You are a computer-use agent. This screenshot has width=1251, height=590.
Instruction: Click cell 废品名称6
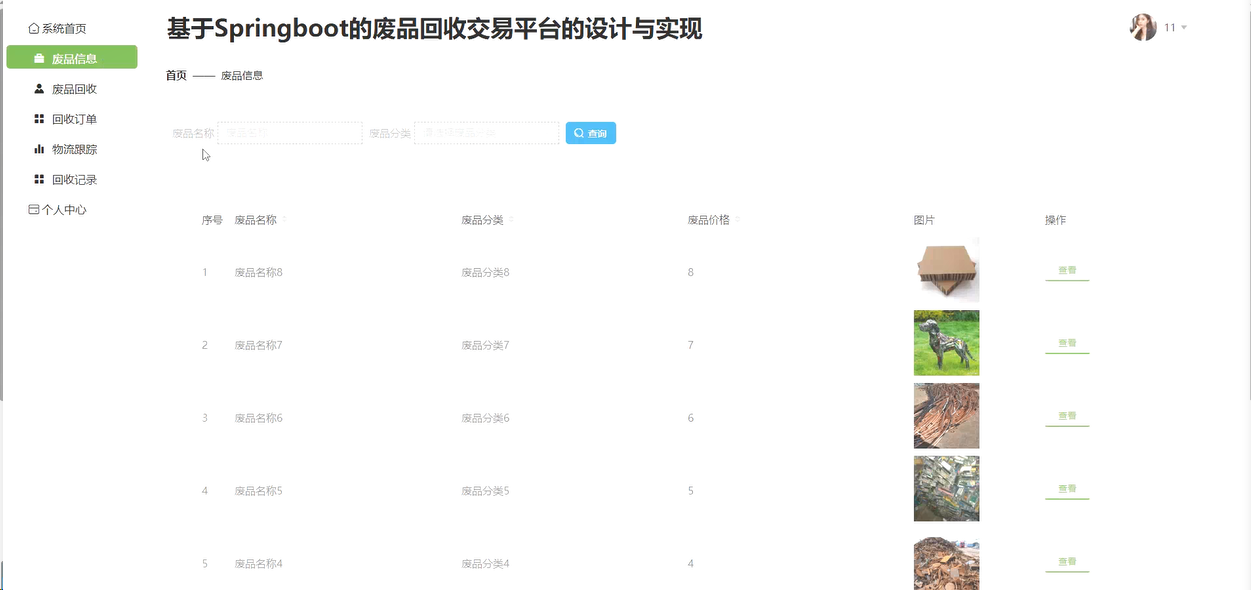point(259,418)
